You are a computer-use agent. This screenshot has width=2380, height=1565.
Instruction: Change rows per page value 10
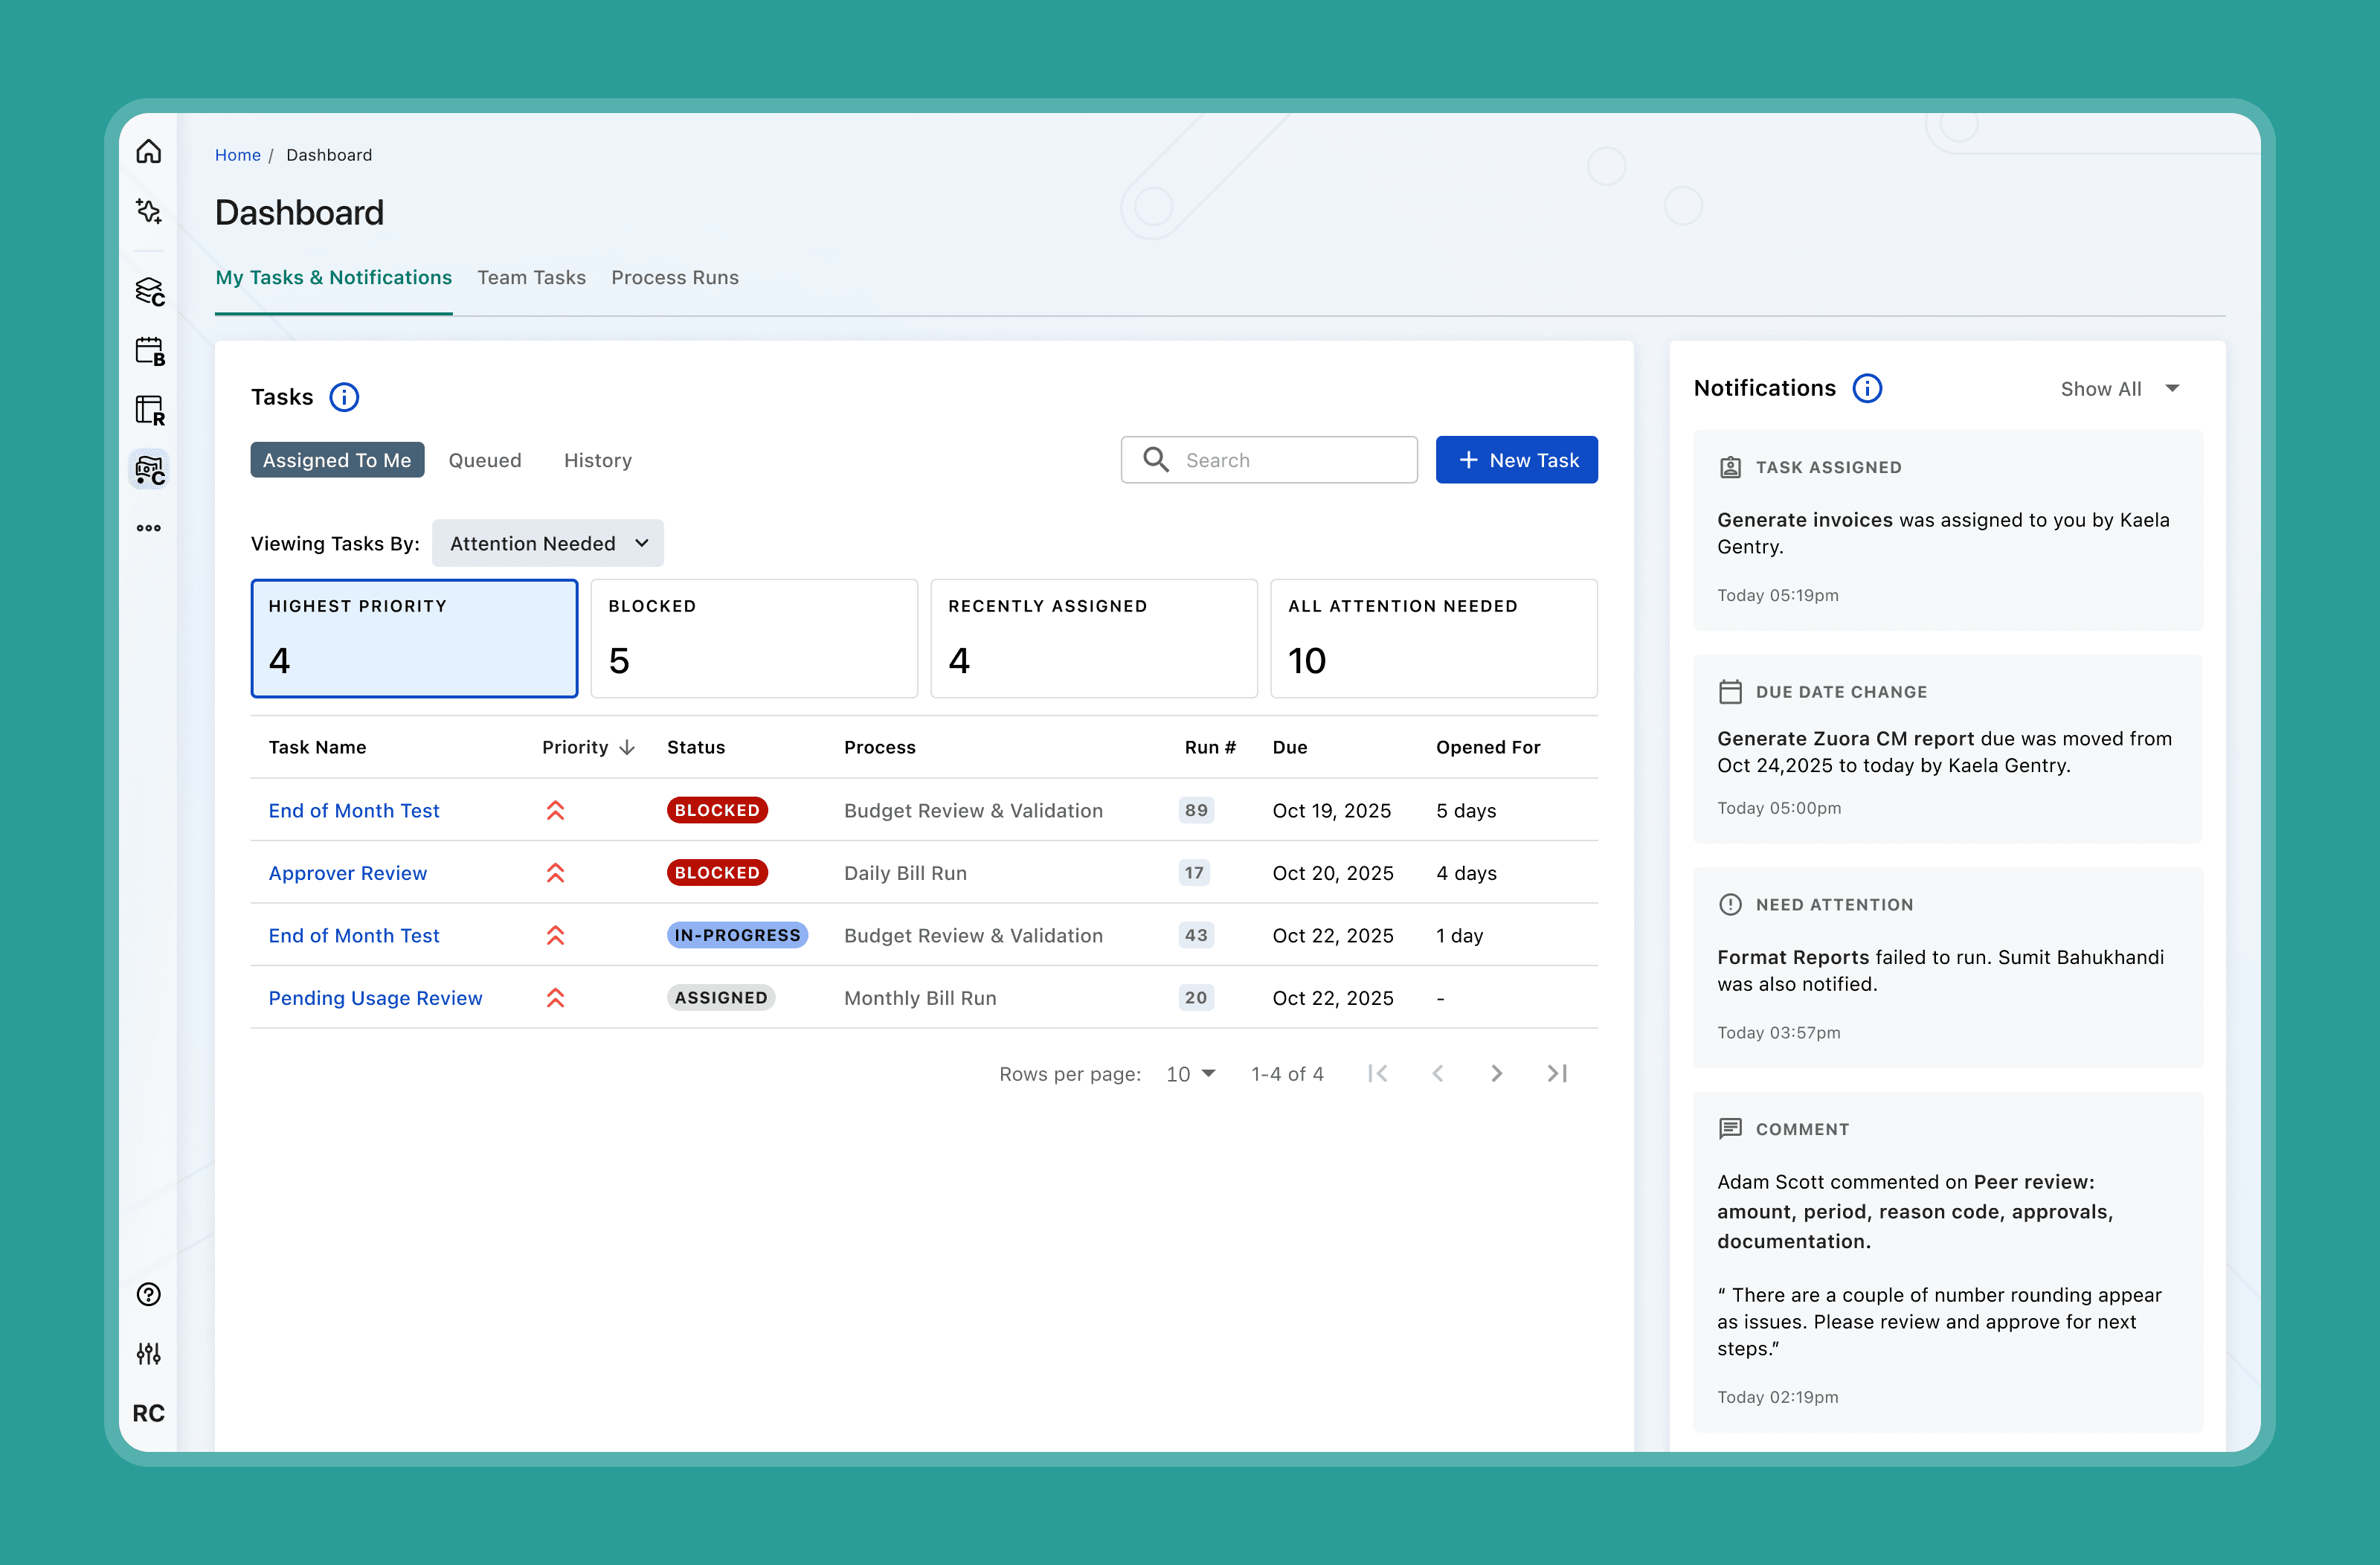click(1190, 1073)
